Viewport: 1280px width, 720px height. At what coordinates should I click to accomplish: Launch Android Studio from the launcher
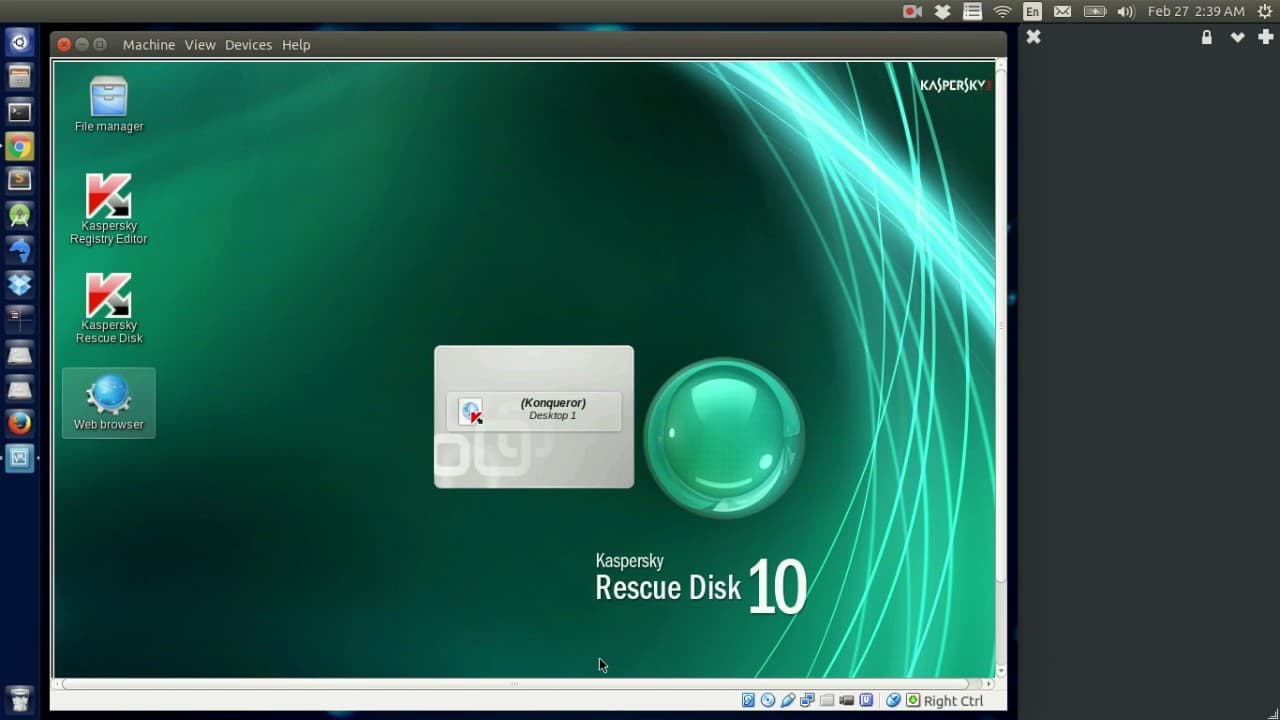click(x=20, y=215)
